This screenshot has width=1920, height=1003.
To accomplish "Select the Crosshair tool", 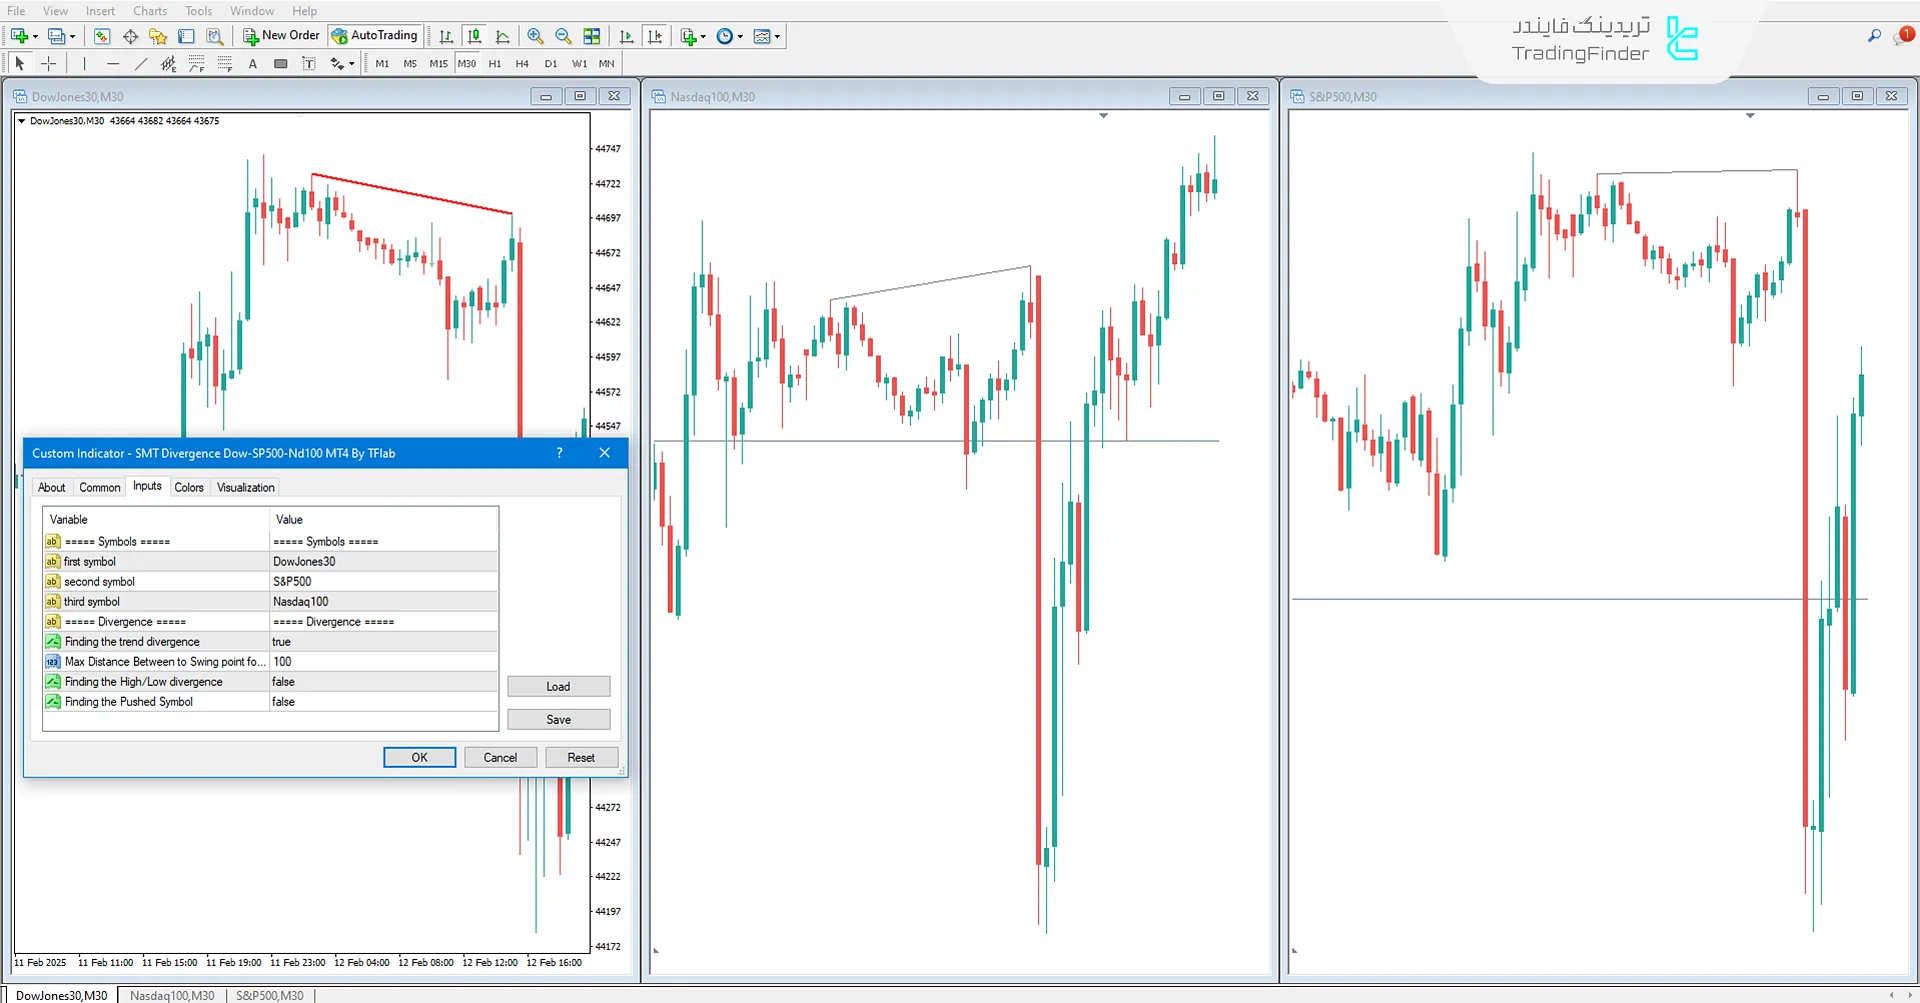I will pyautogui.click(x=48, y=63).
